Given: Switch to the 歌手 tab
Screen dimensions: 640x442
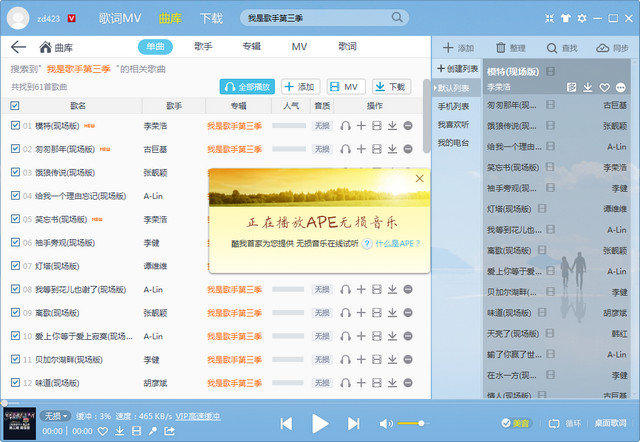Looking at the screenshot, I should pos(203,47).
